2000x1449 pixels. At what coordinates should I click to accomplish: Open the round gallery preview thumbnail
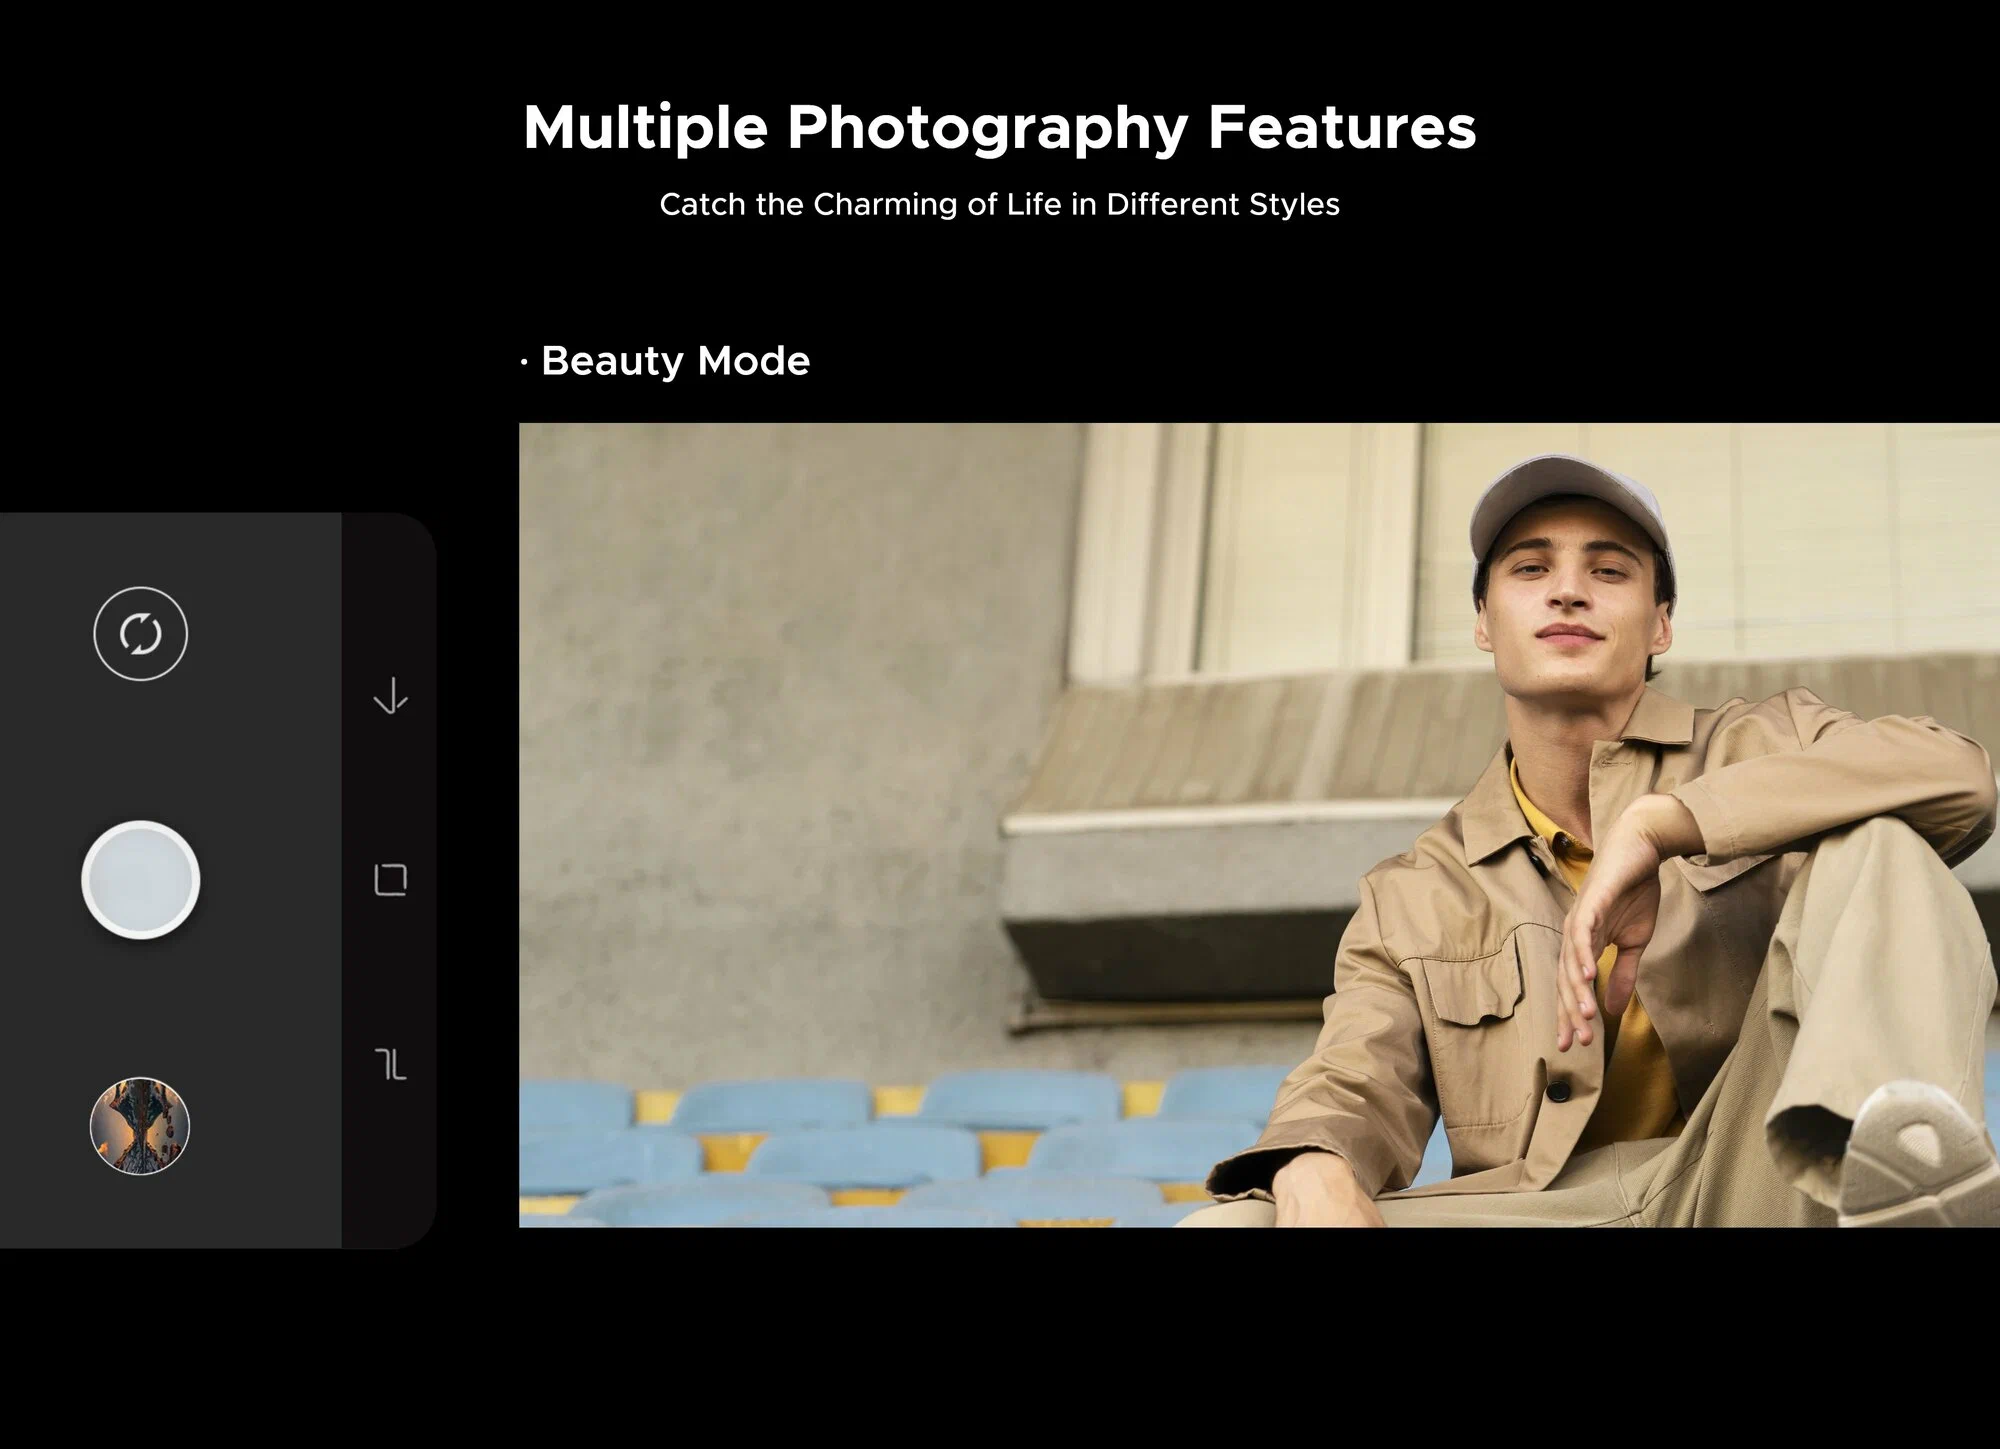[x=140, y=1125]
